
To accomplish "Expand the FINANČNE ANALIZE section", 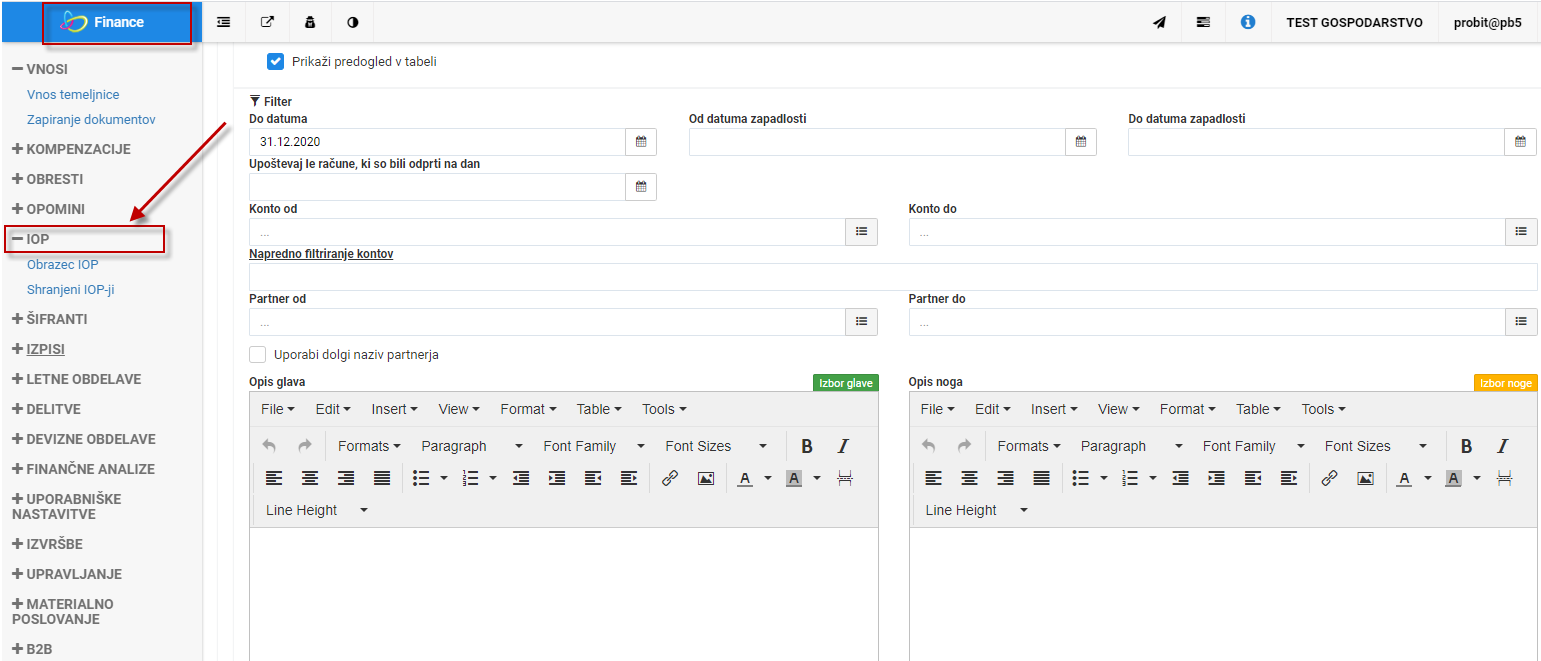I will pyautogui.click(x=83, y=469).
